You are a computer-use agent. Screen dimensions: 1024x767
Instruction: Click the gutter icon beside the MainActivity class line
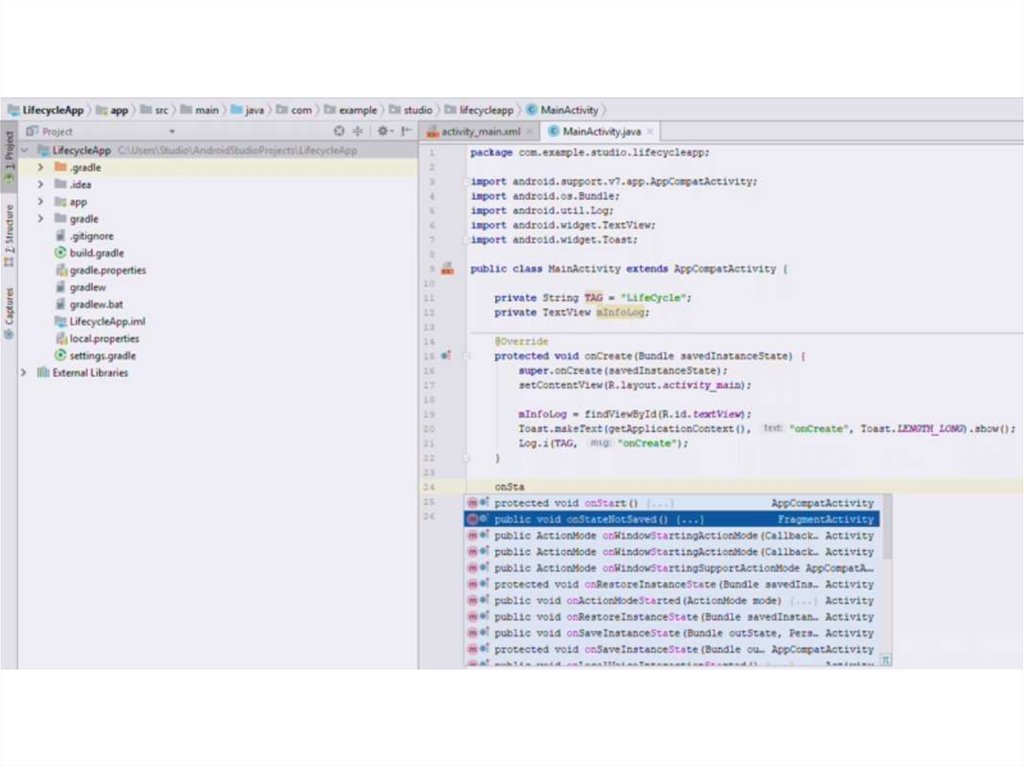coord(446,269)
